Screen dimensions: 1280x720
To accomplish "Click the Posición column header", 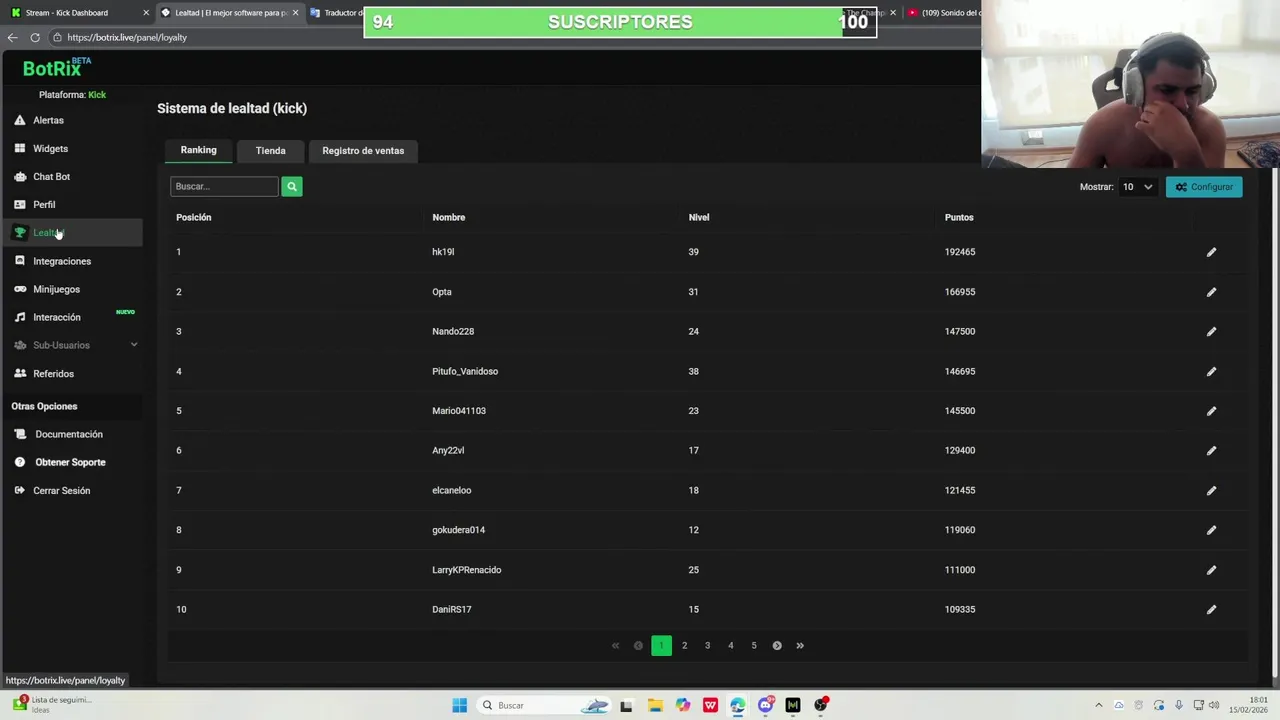I will [x=193, y=217].
